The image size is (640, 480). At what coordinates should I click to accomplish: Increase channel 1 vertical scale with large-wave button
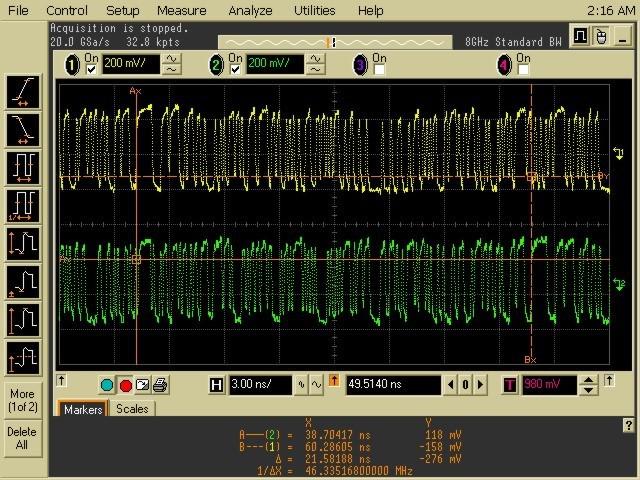pos(171,59)
